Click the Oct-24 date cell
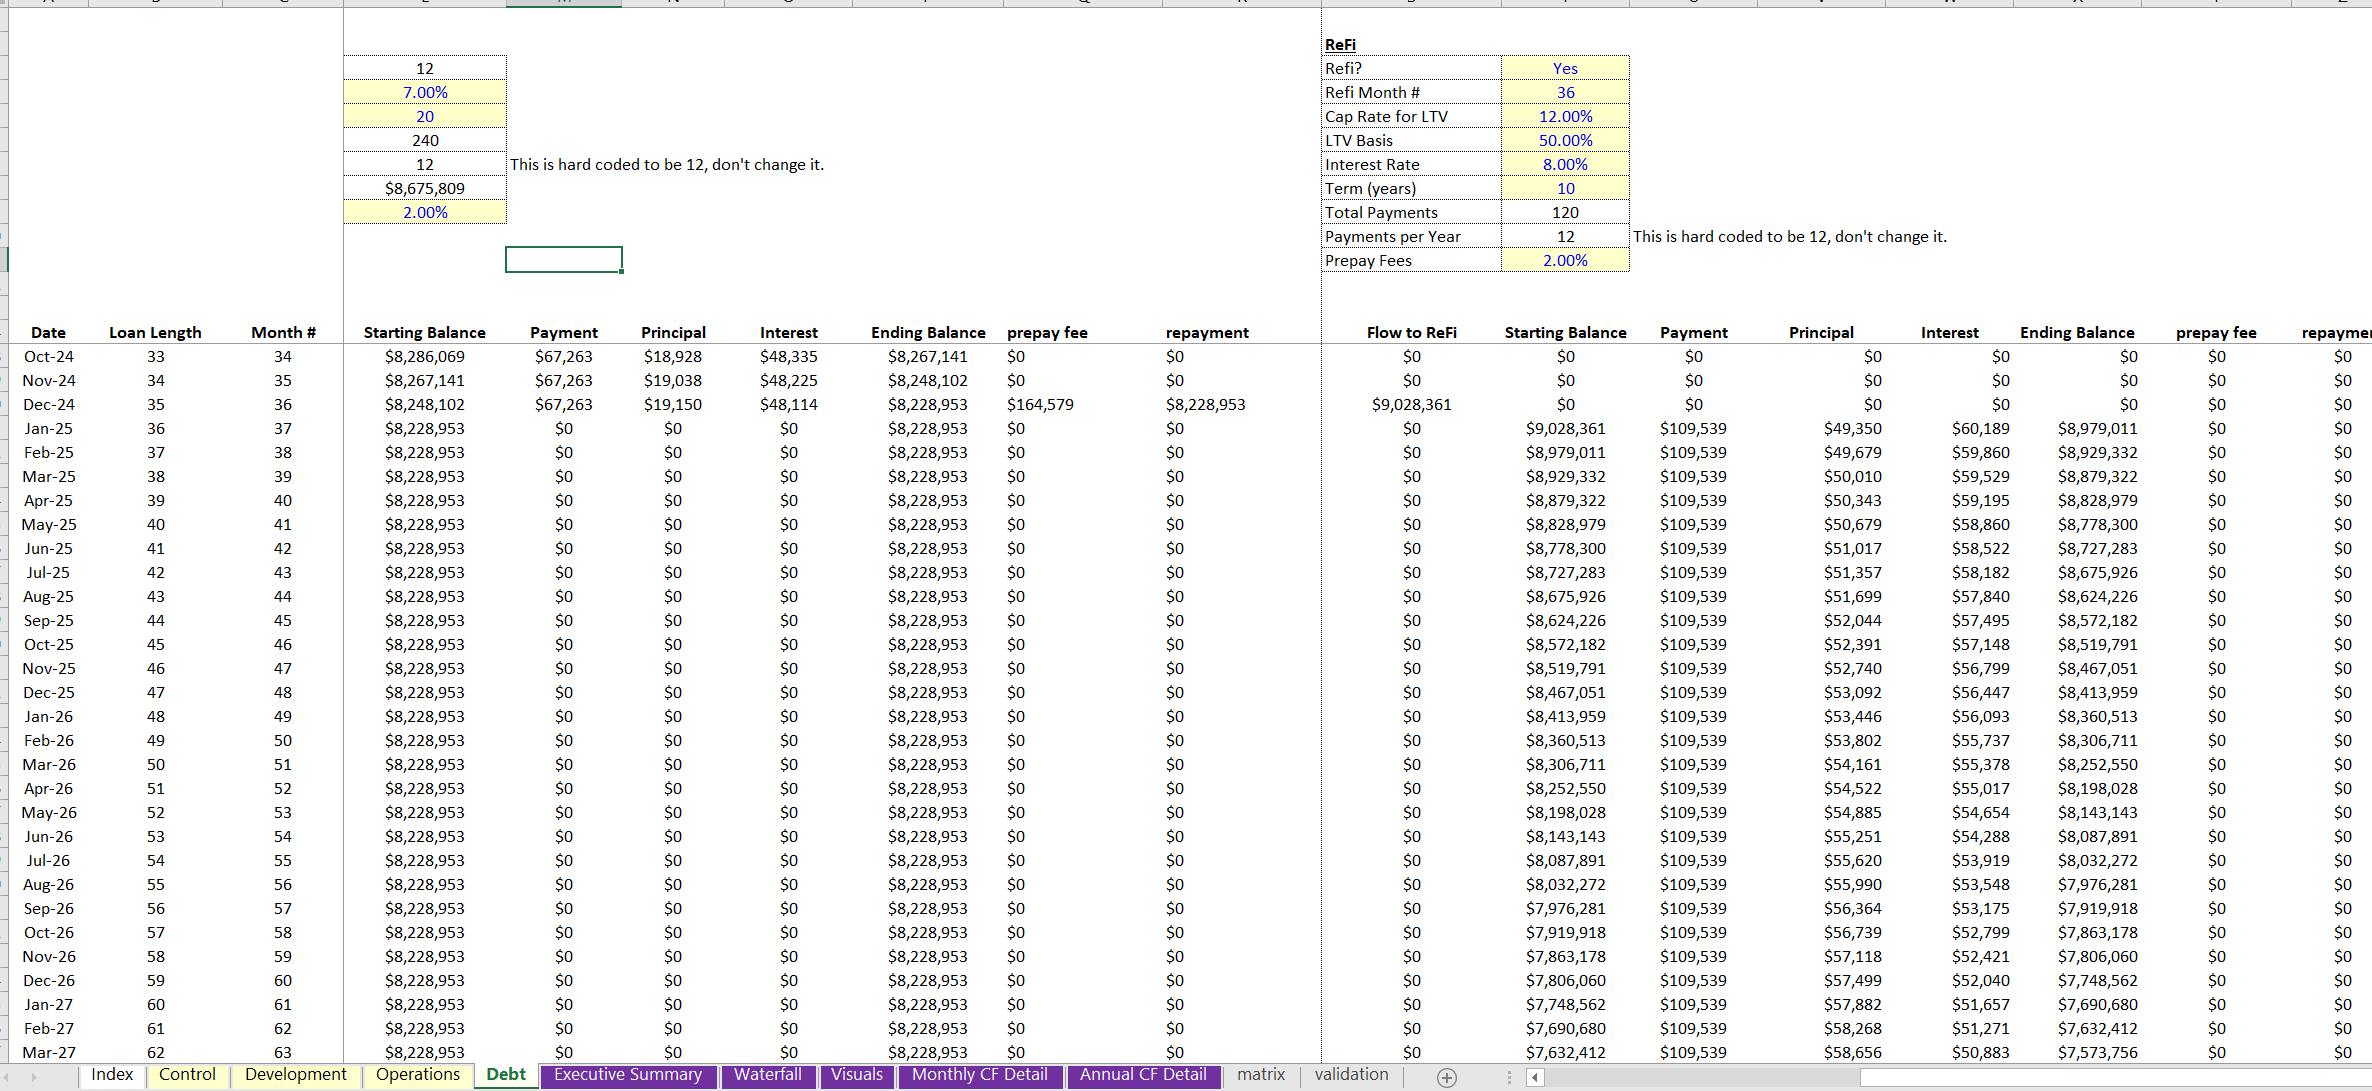The image size is (2372, 1091). coord(48,356)
